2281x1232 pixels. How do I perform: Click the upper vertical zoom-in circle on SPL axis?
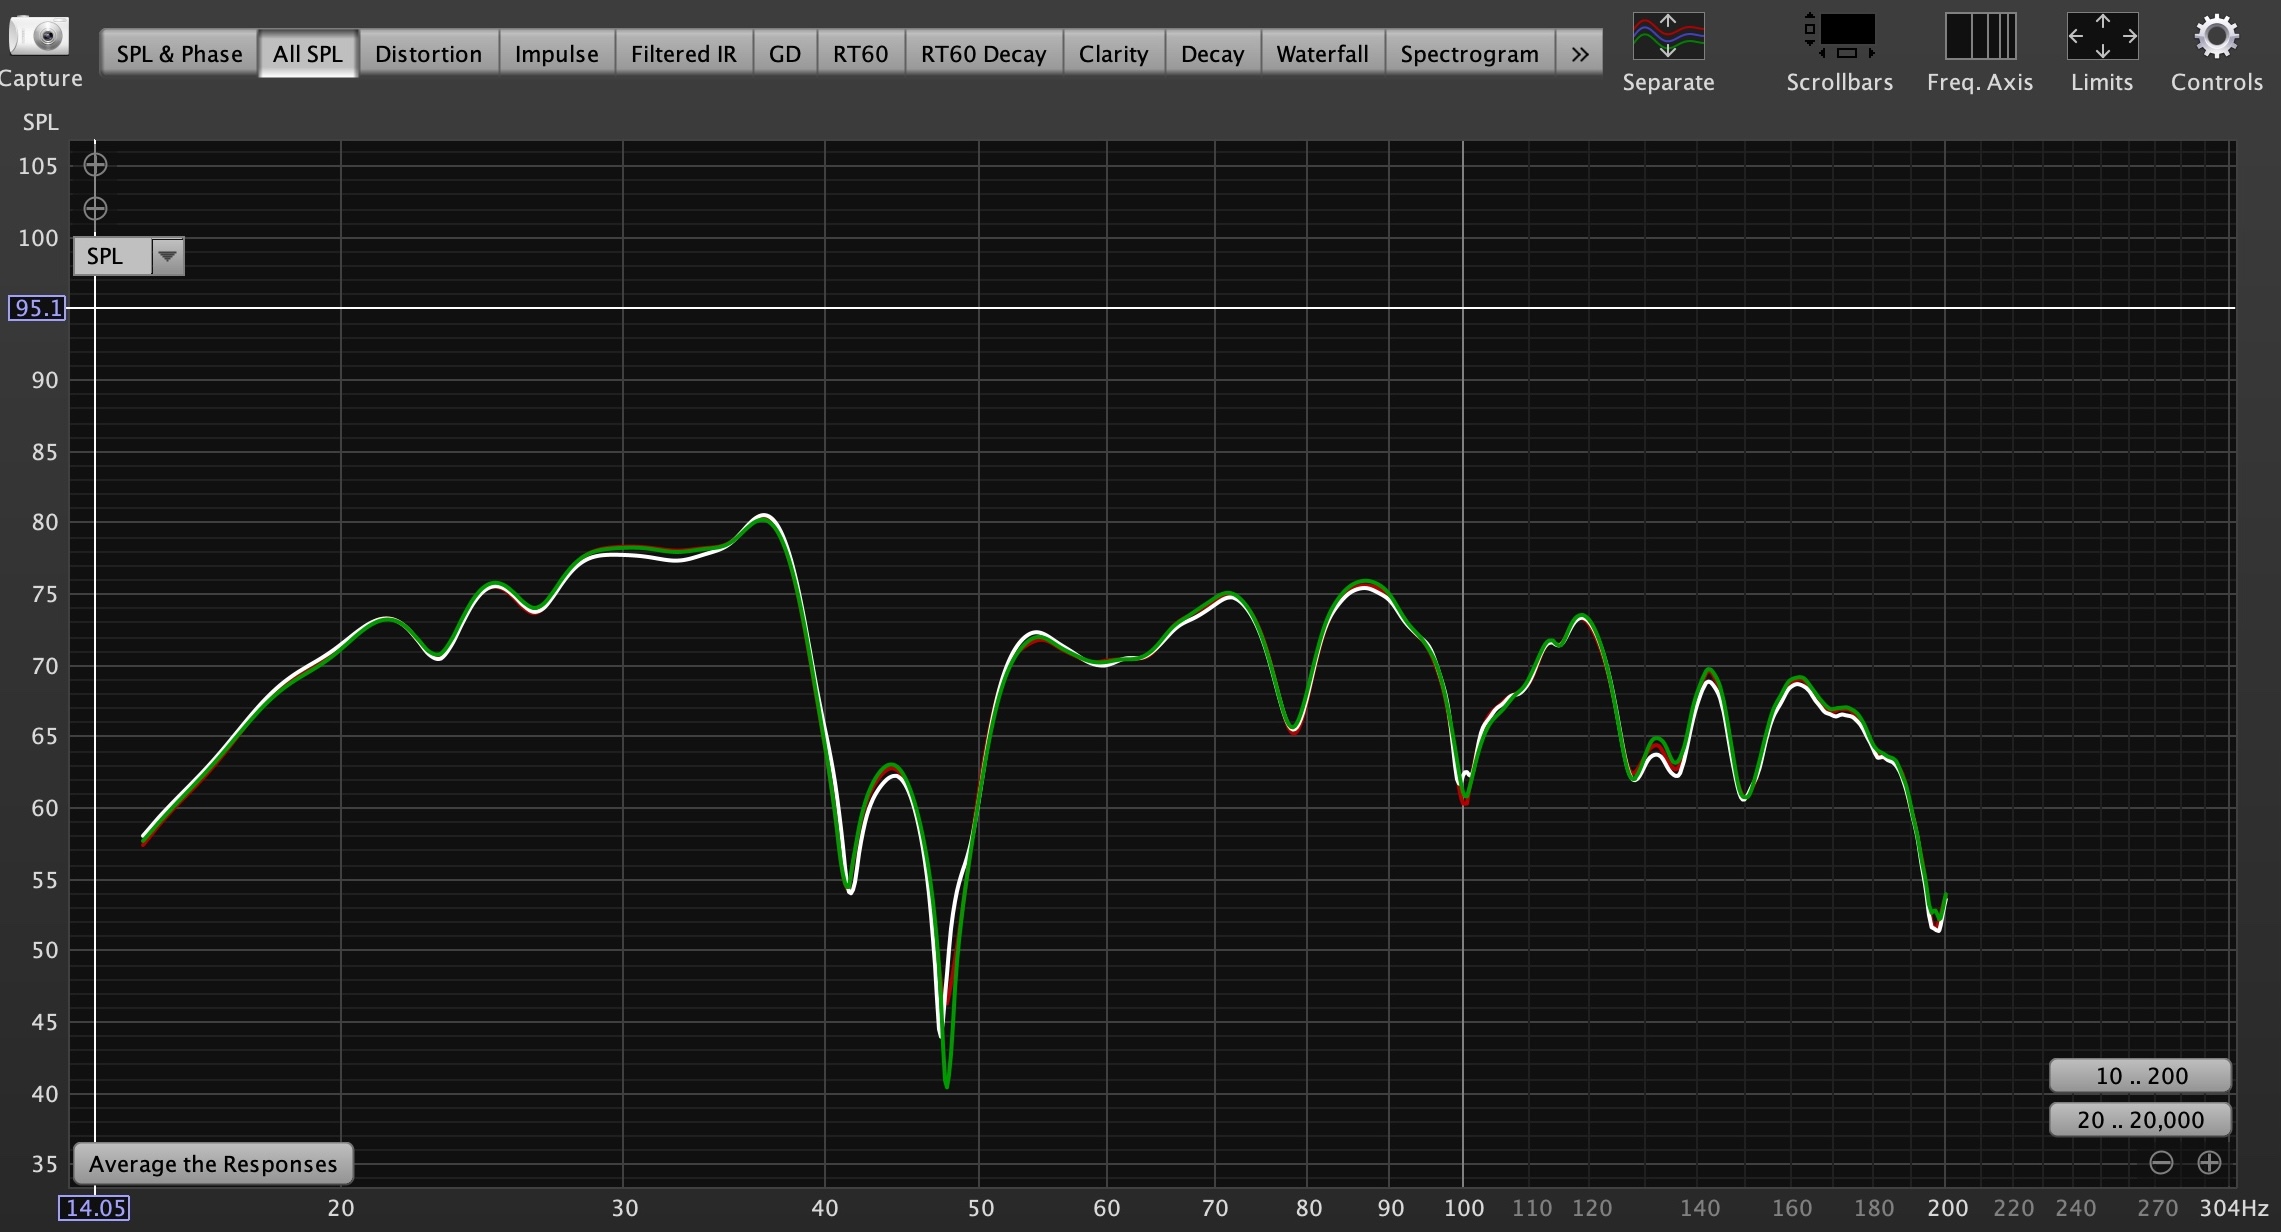click(x=95, y=165)
